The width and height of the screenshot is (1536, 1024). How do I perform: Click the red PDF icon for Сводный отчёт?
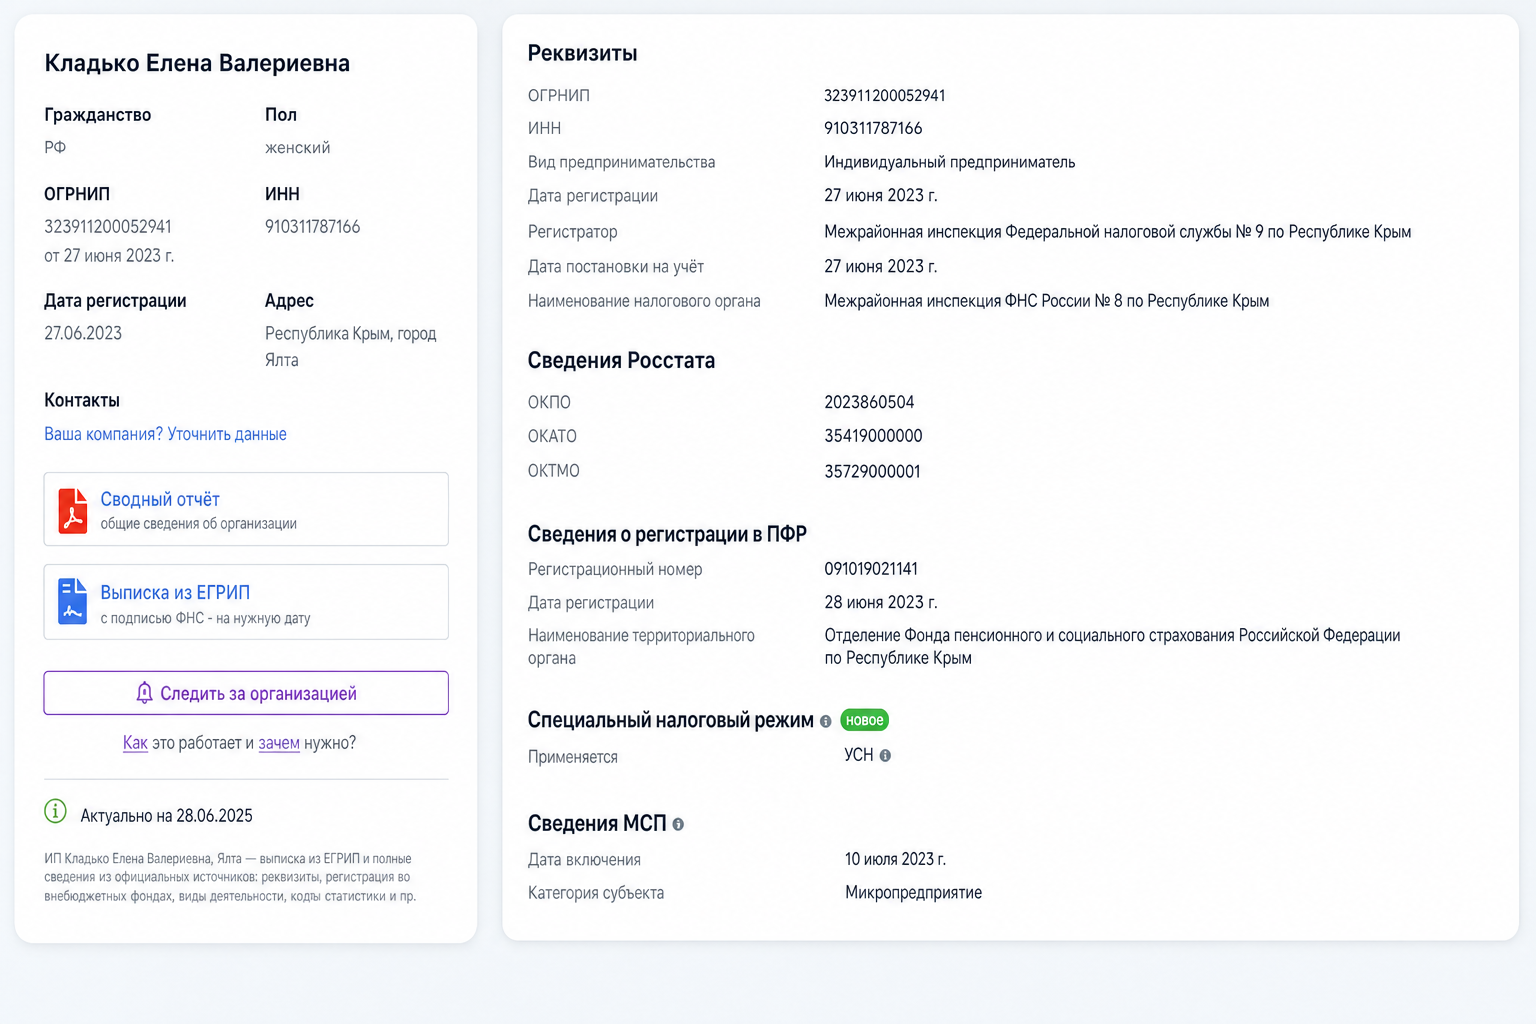pos(72,510)
